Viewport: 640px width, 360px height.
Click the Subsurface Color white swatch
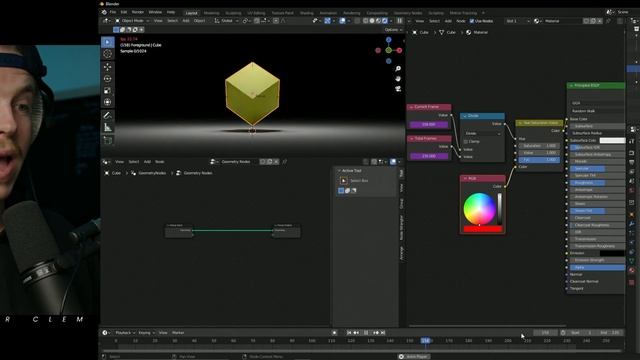[612, 140]
